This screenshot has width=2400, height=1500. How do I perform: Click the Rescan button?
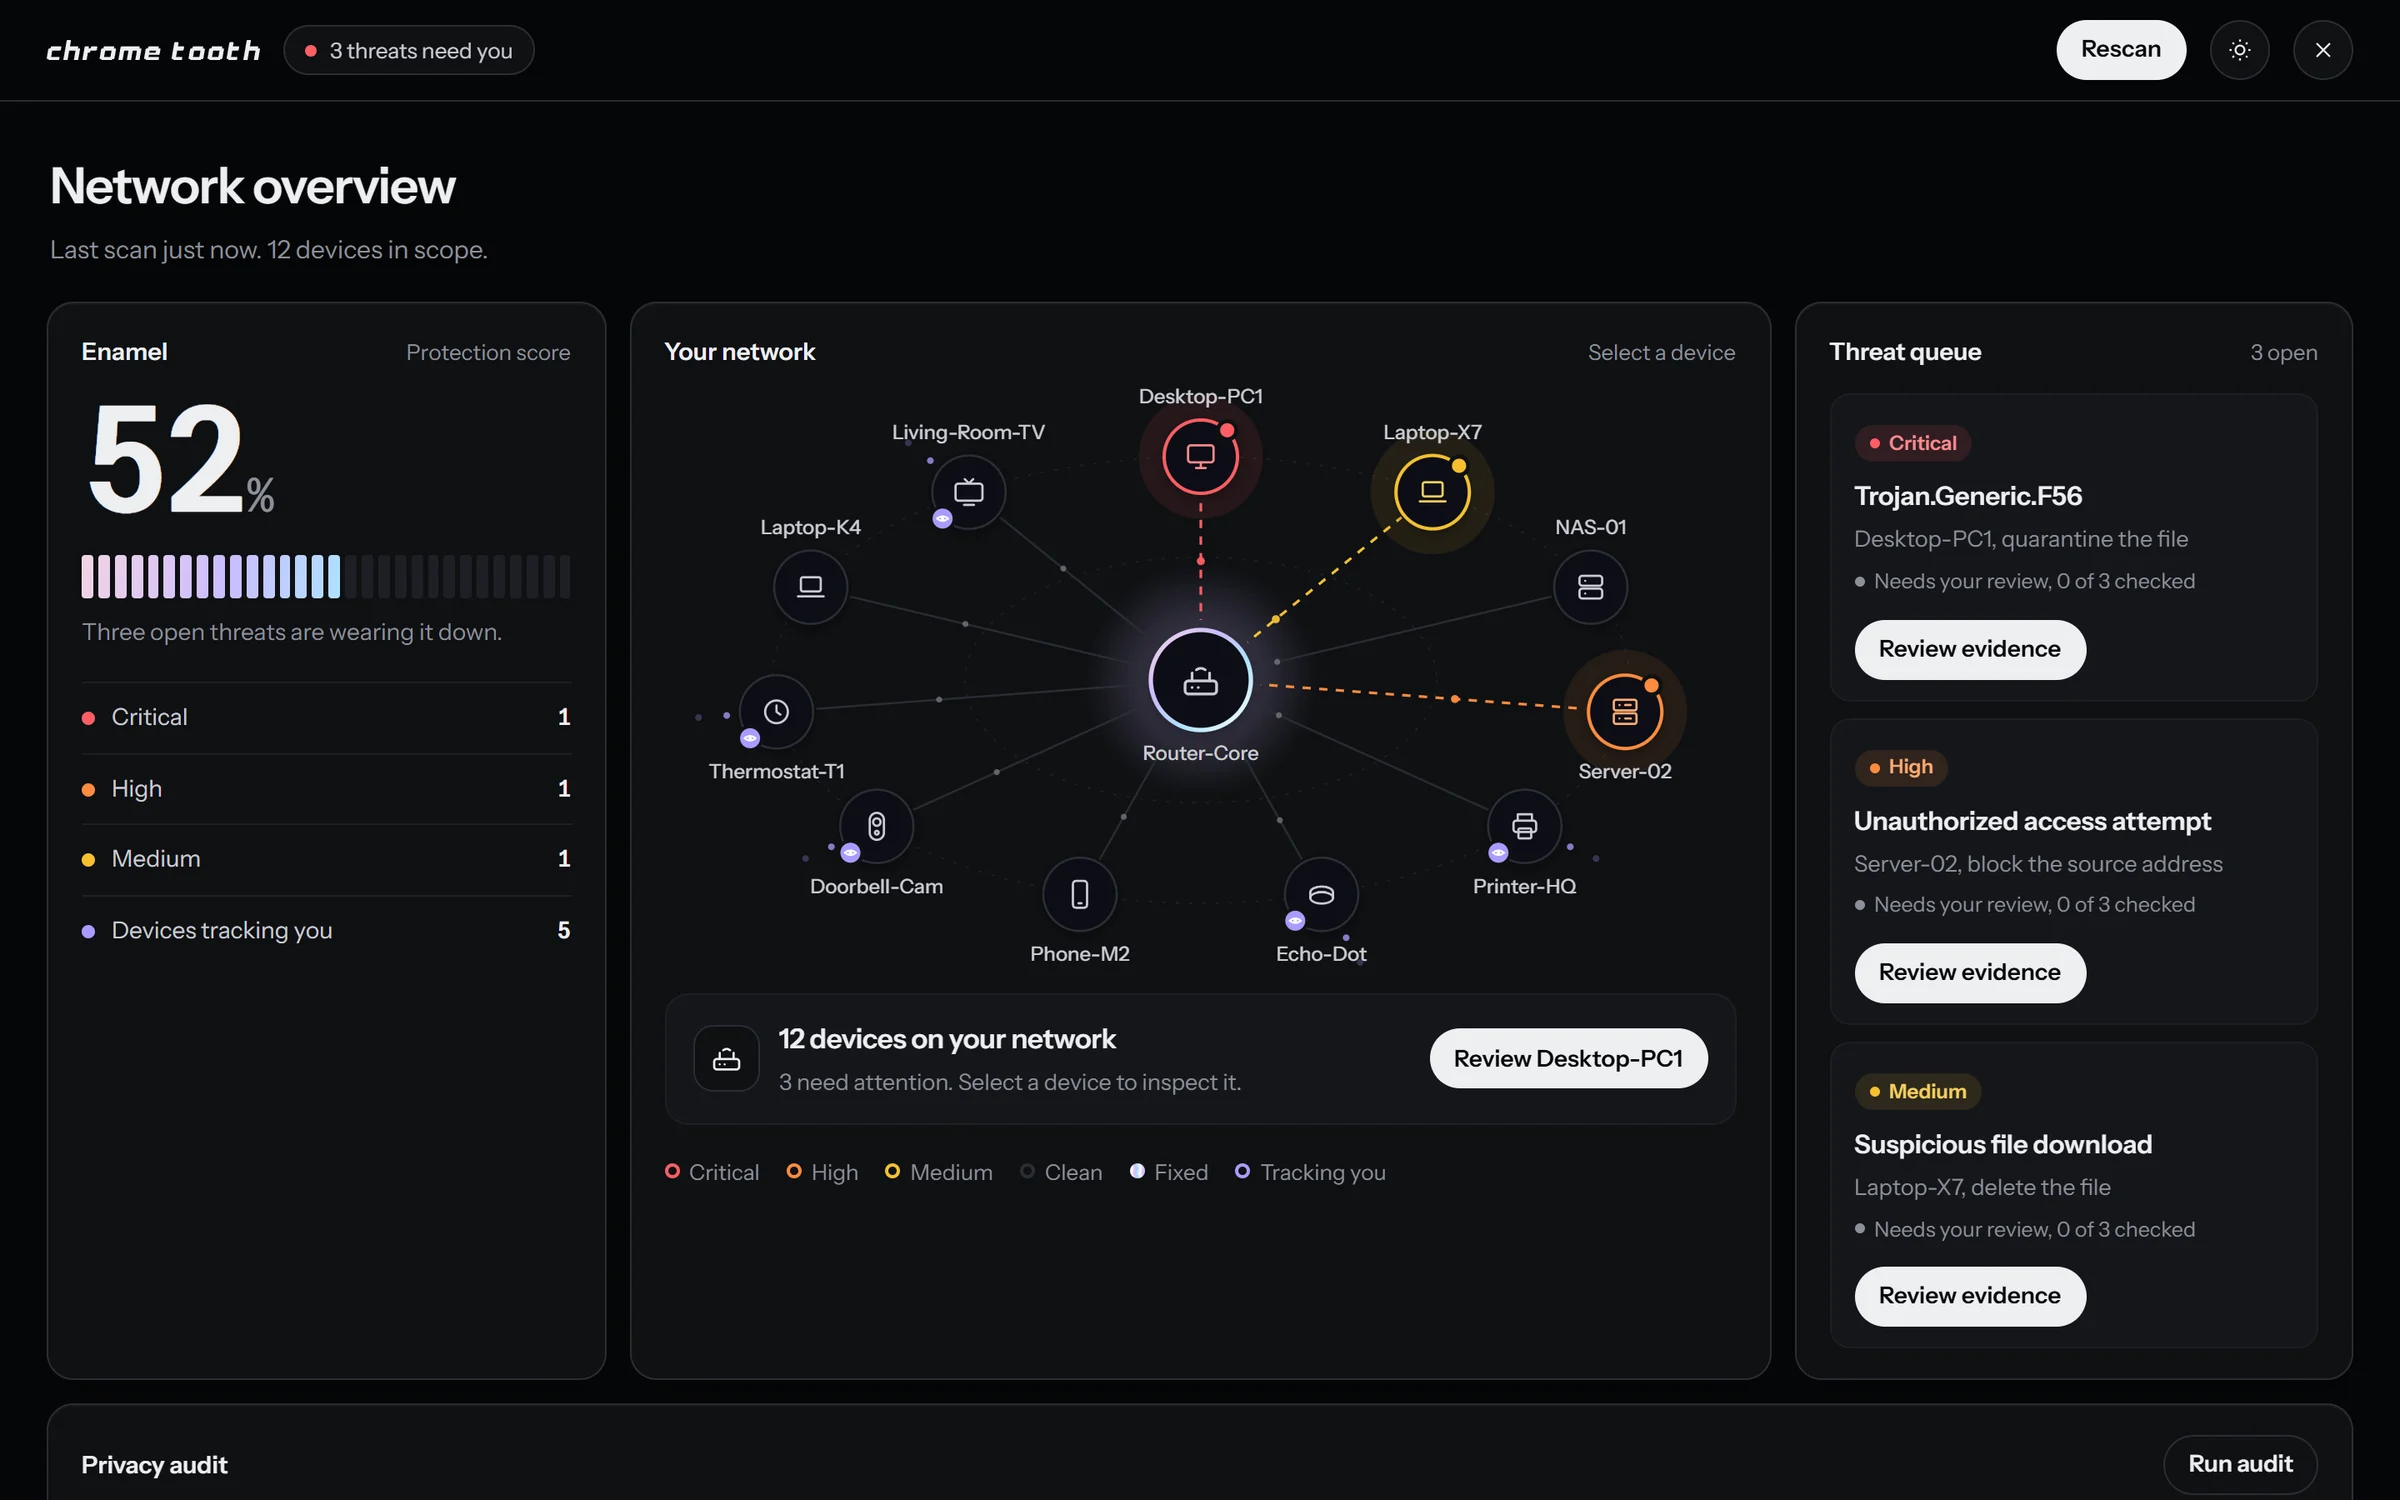pos(2120,50)
